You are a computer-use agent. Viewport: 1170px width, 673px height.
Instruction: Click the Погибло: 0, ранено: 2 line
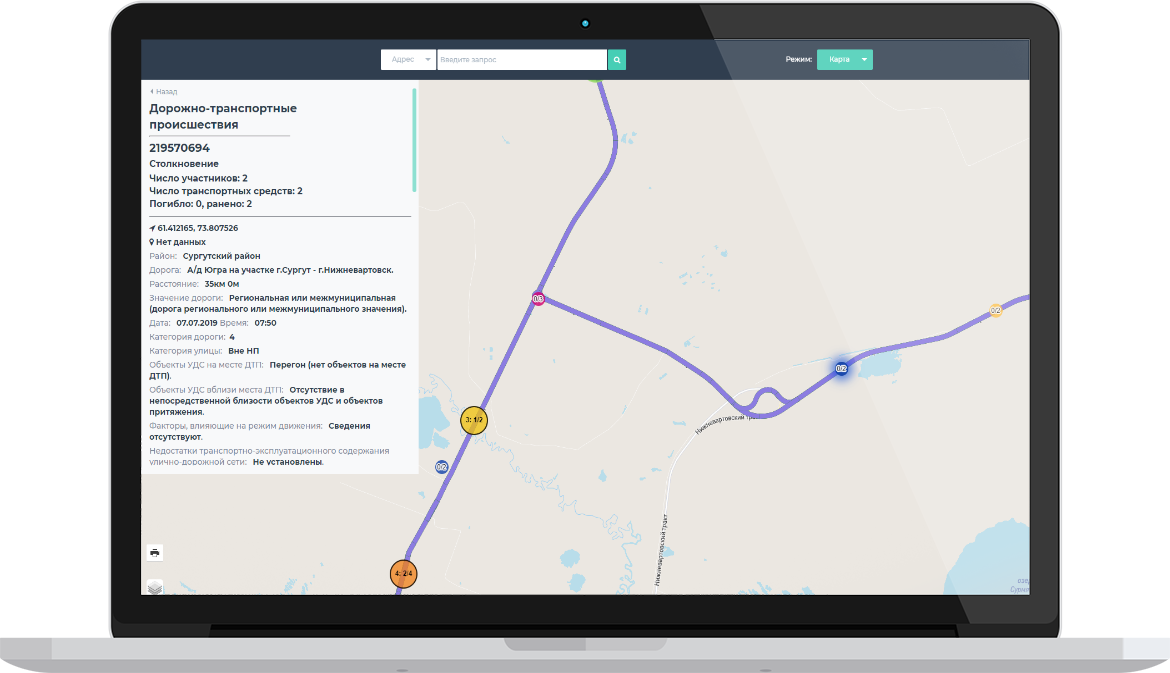coord(201,204)
